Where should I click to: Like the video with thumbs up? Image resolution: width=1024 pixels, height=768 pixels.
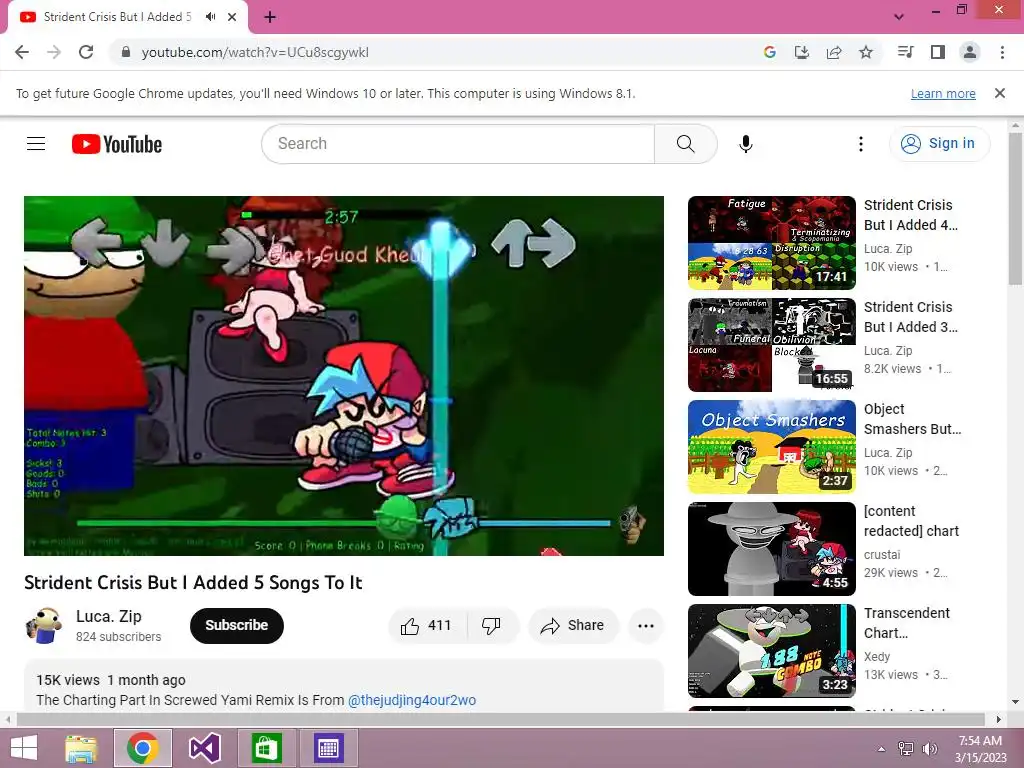tap(426, 626)
